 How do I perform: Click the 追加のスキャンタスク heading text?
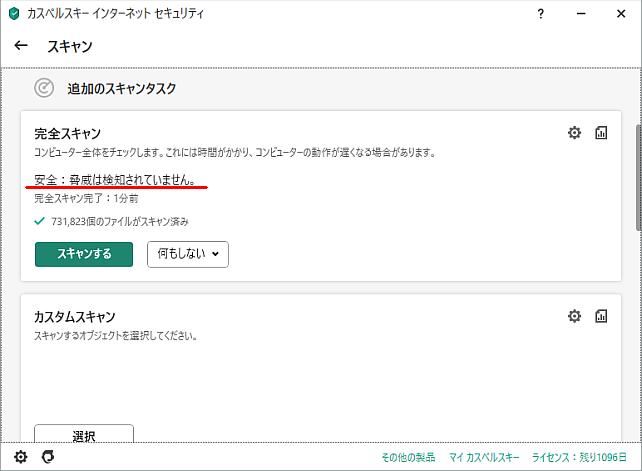coord(122,88)
